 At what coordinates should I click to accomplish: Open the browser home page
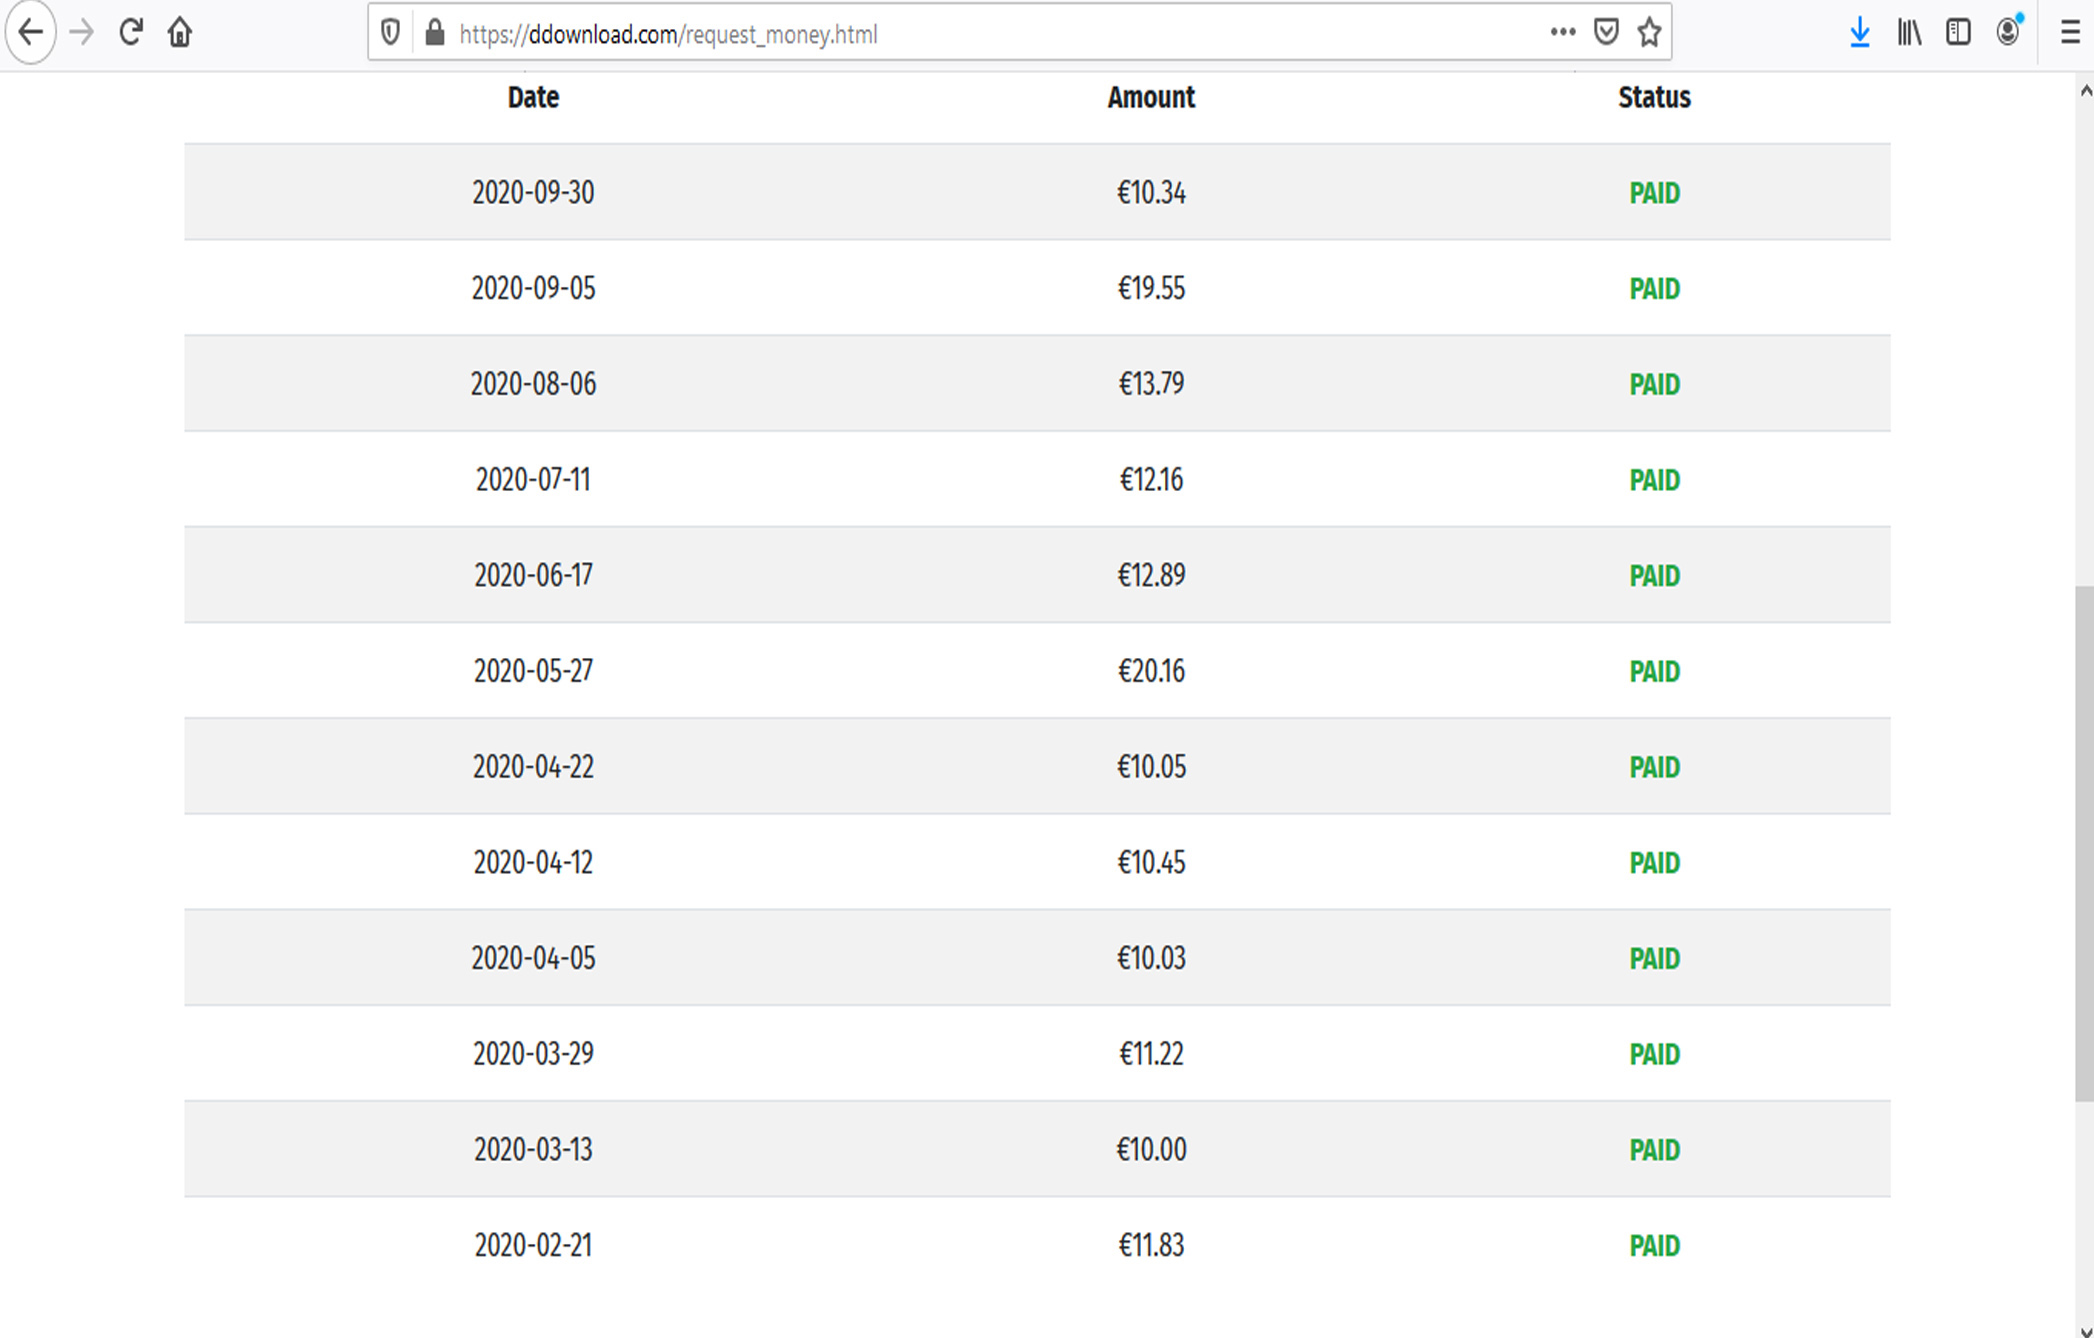[x=180, y=33]
